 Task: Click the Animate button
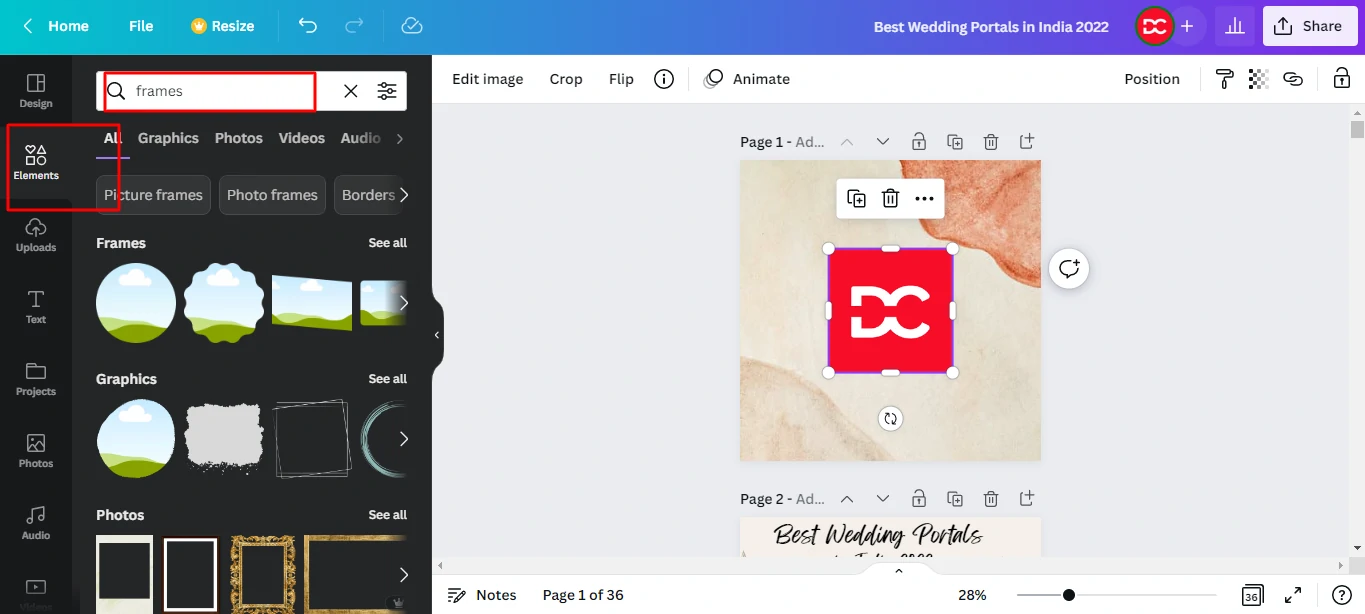click(747, 79)
